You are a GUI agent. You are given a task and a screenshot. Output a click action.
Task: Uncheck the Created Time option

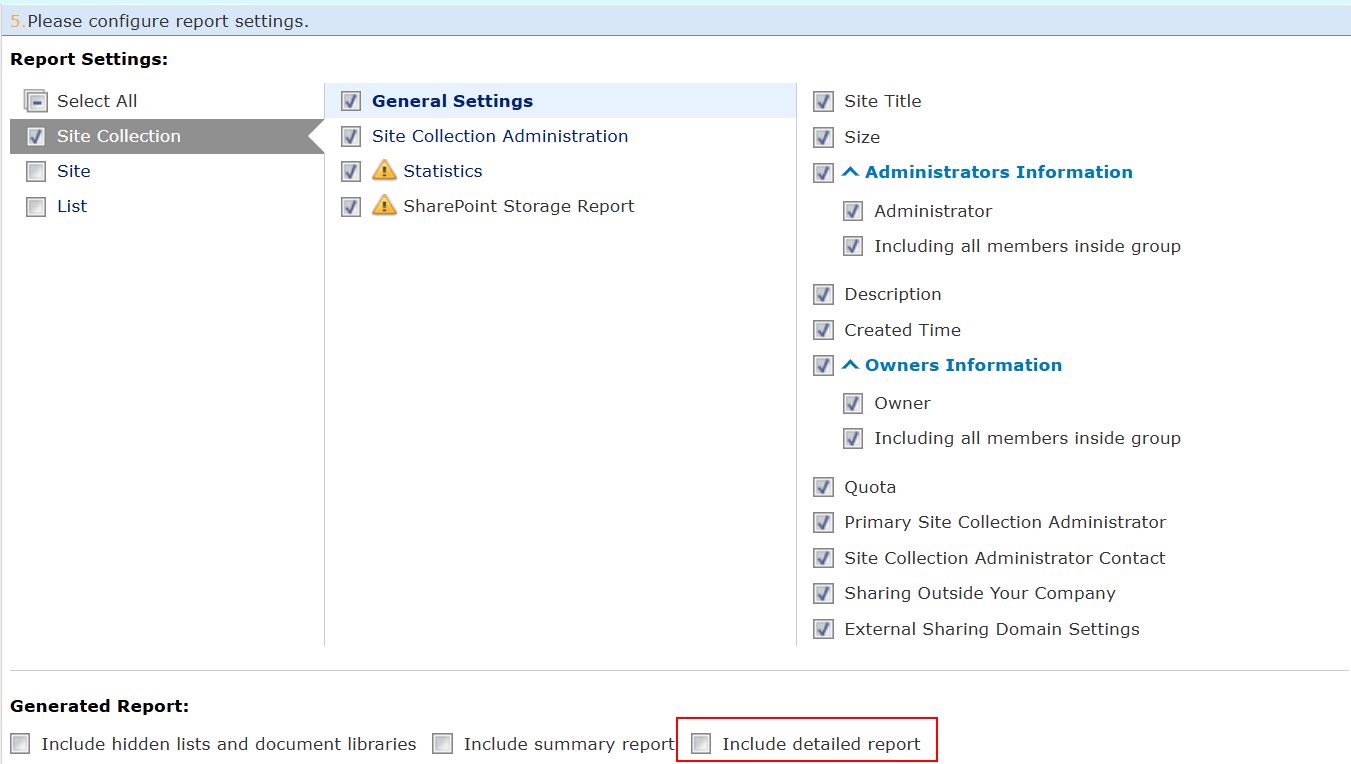(x=822, y=330)
